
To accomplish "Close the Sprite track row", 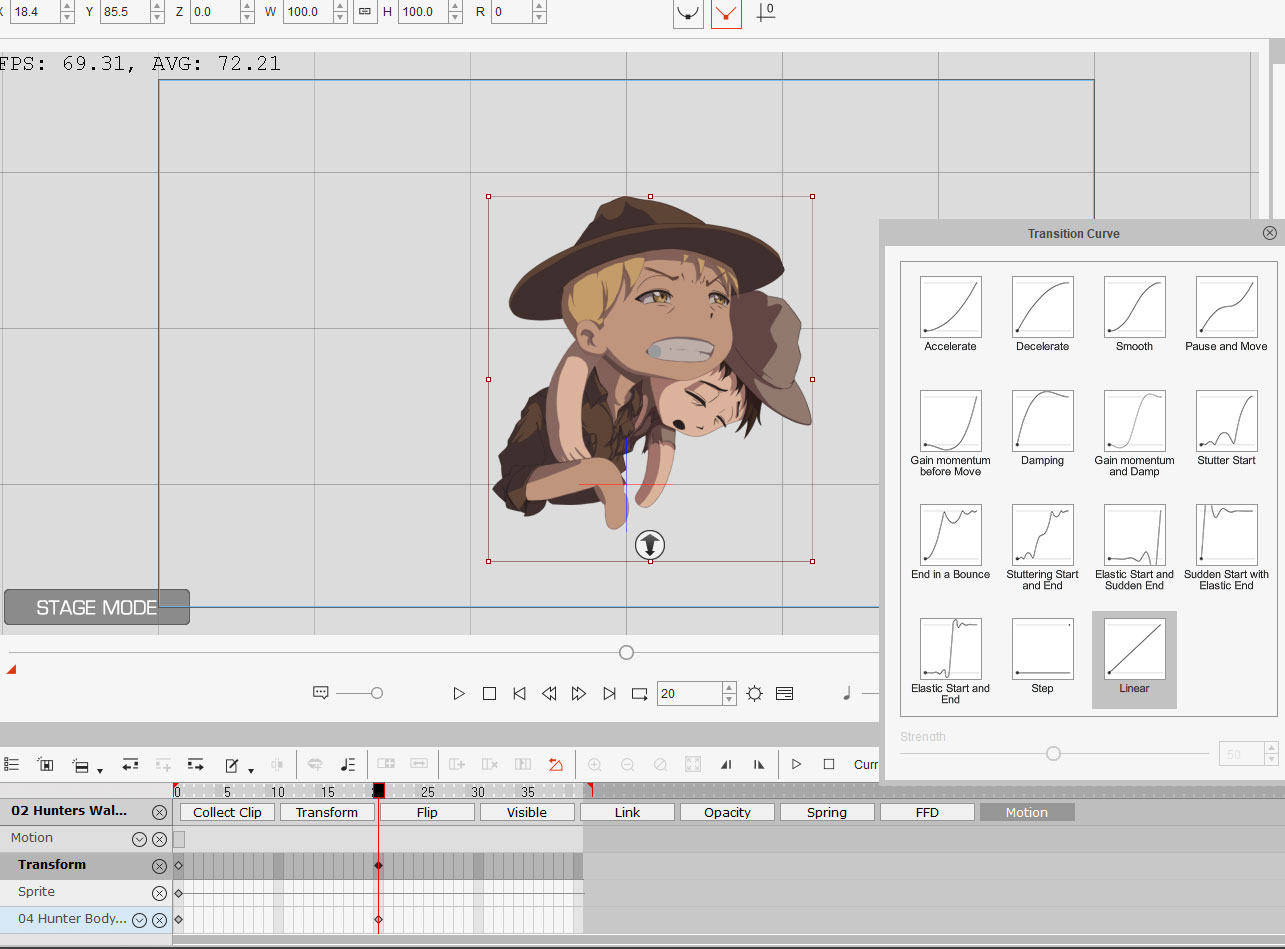I will click(x=159, y=893).
